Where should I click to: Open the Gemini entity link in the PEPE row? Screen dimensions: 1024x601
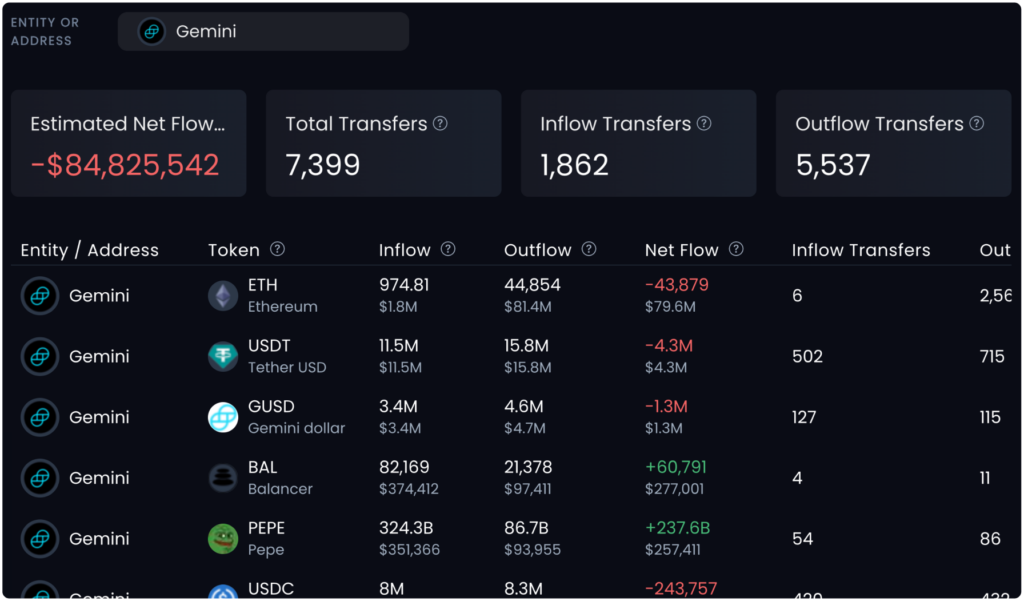click(x=99, y=539)
